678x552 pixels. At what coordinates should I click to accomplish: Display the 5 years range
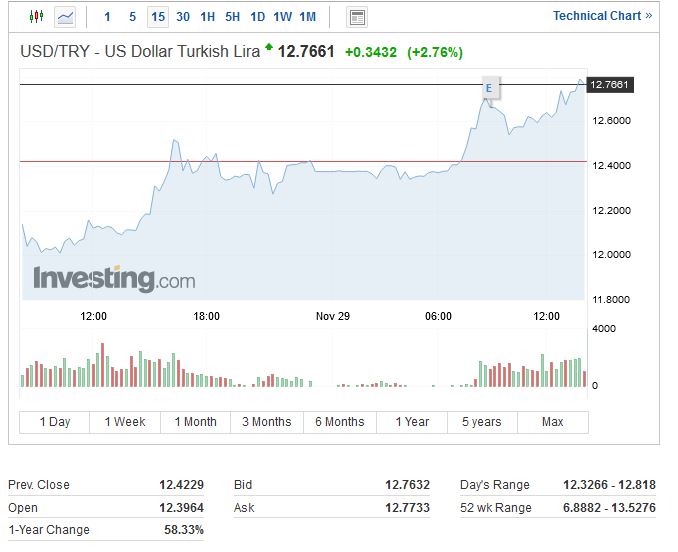482,422
